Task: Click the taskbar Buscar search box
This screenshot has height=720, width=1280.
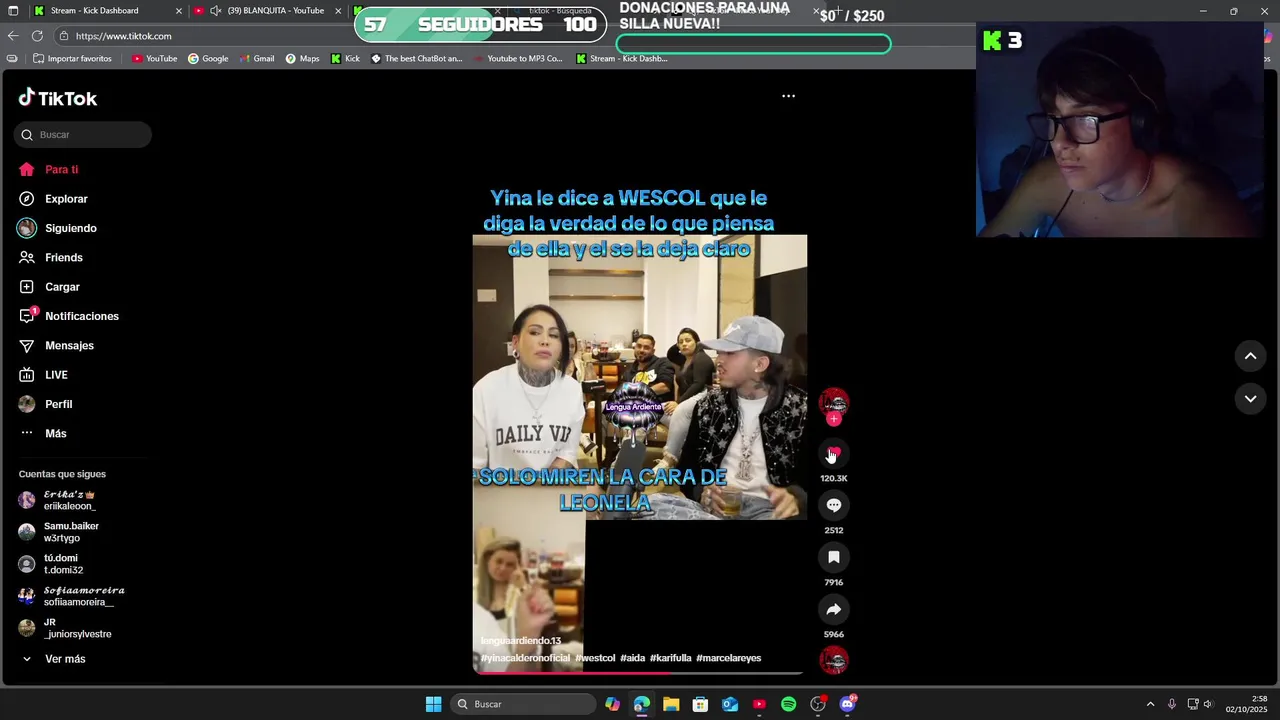Action: (x=521, y=704)
